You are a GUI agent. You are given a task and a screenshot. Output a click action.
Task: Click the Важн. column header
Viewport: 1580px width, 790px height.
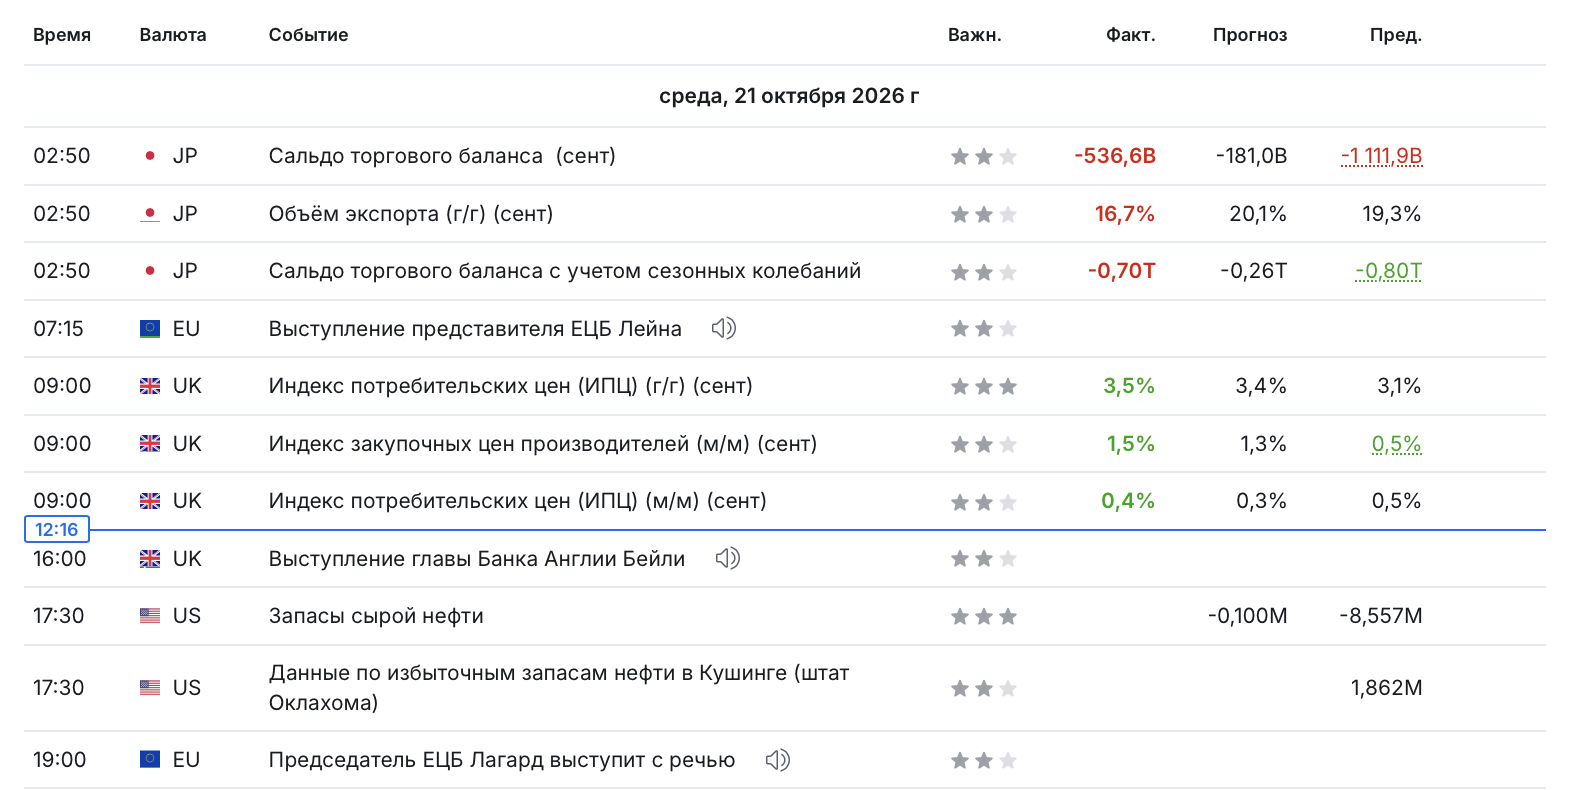pos(975,35)
